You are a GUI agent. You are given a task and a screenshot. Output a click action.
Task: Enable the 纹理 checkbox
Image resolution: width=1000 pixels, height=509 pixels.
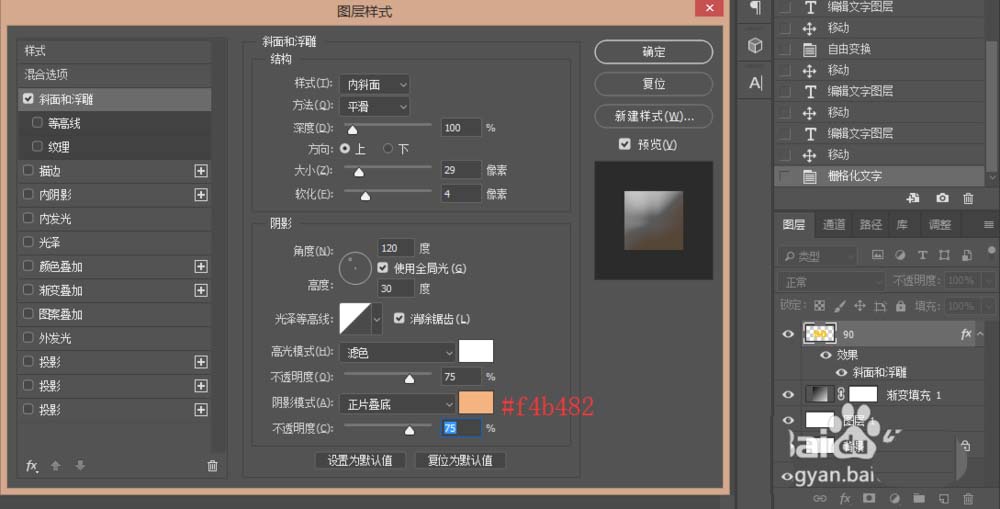click(x=37, y=146)
